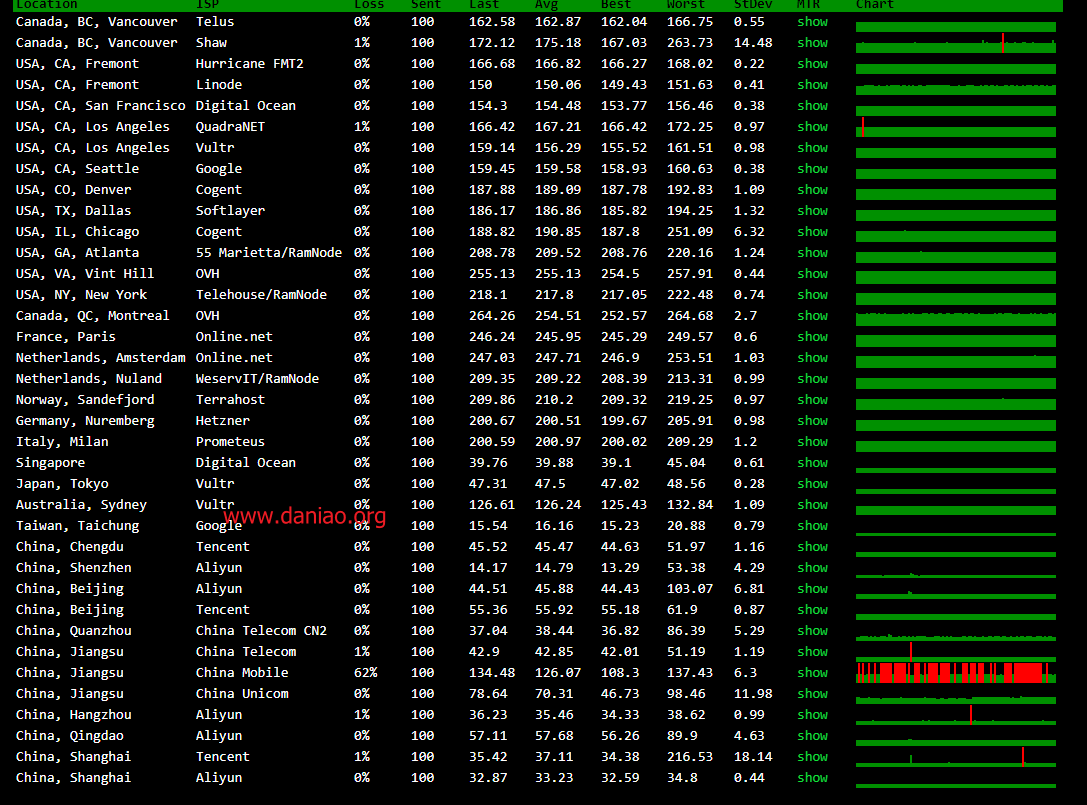The width and height of the screenshot is (1087, 805).
Task: Click the best value 13.29
Action: pos(620,567)
